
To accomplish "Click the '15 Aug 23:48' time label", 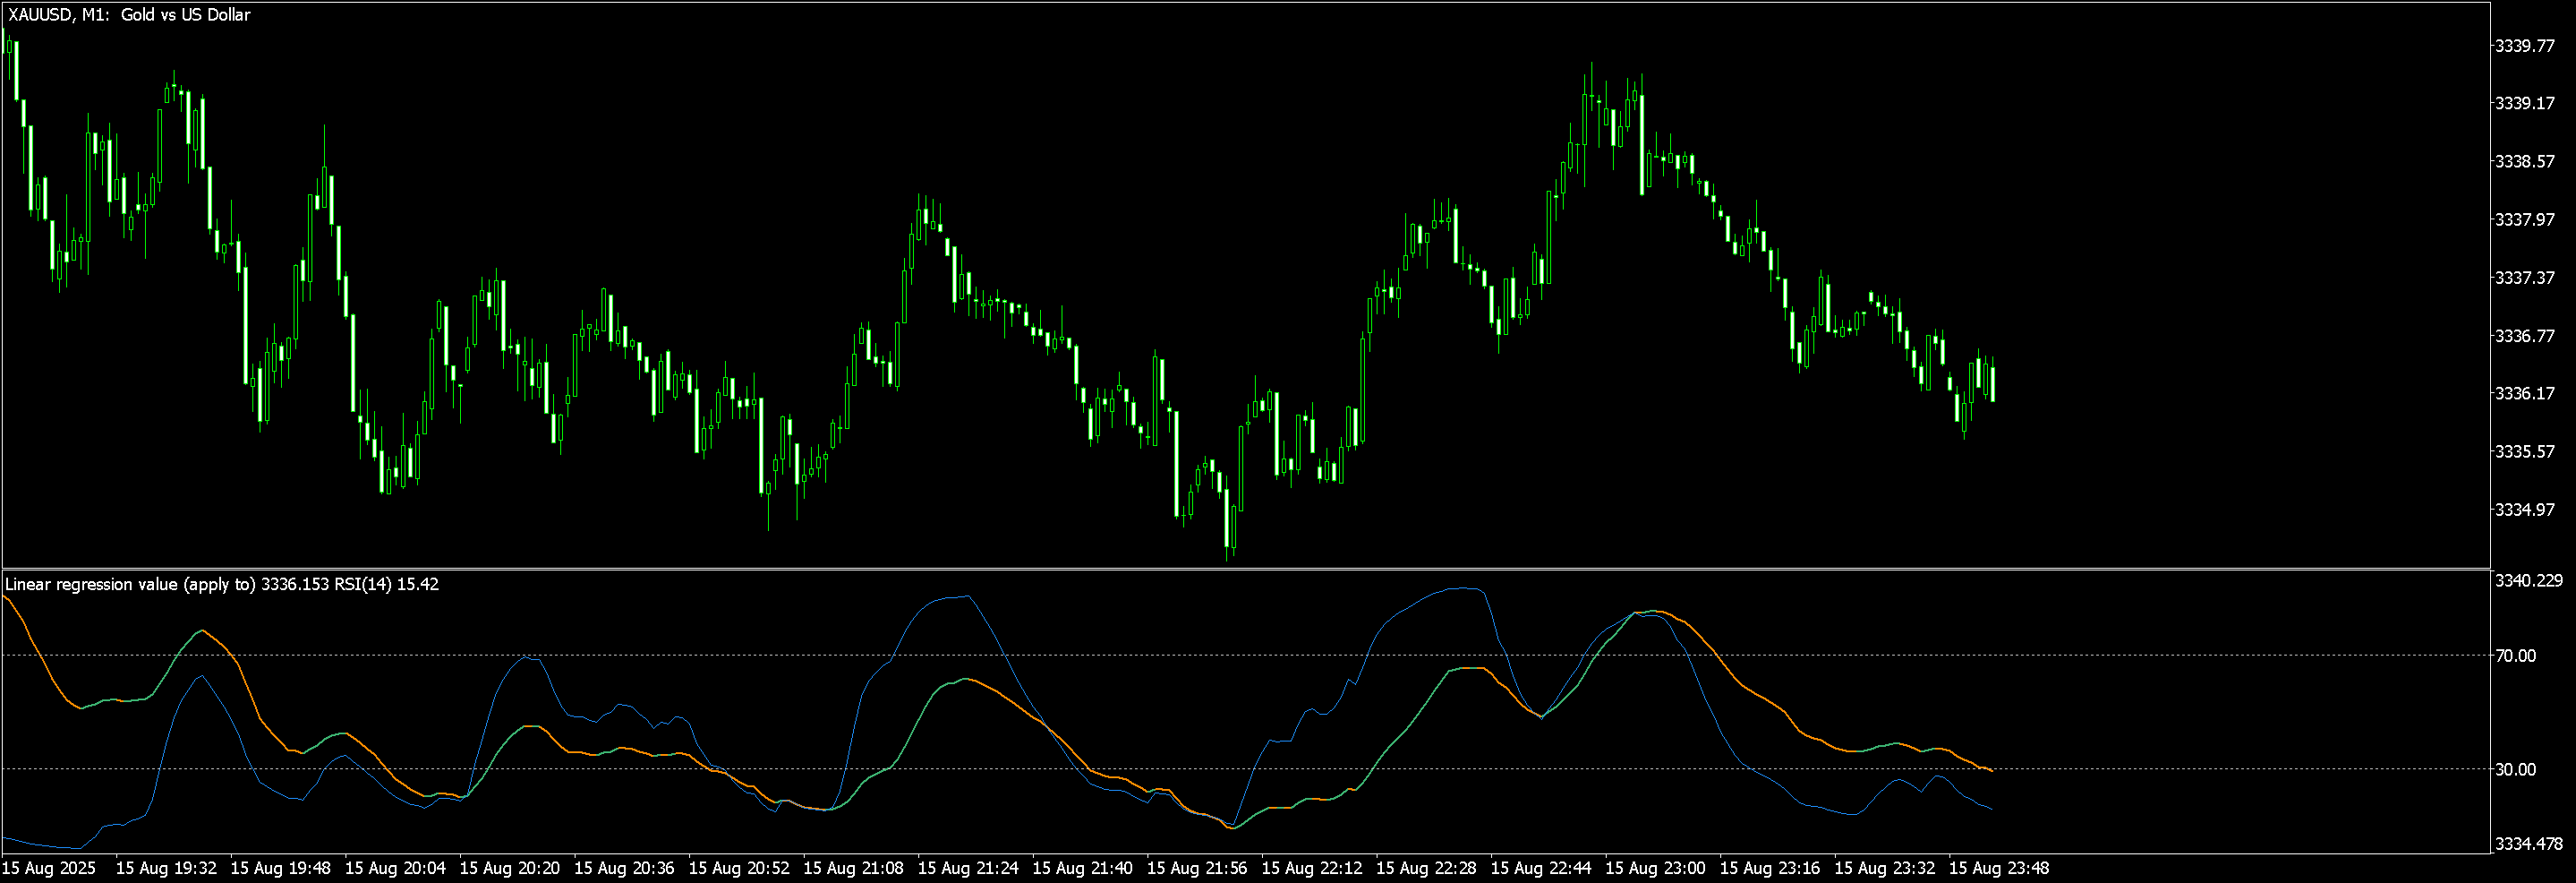I will 1999,868.
